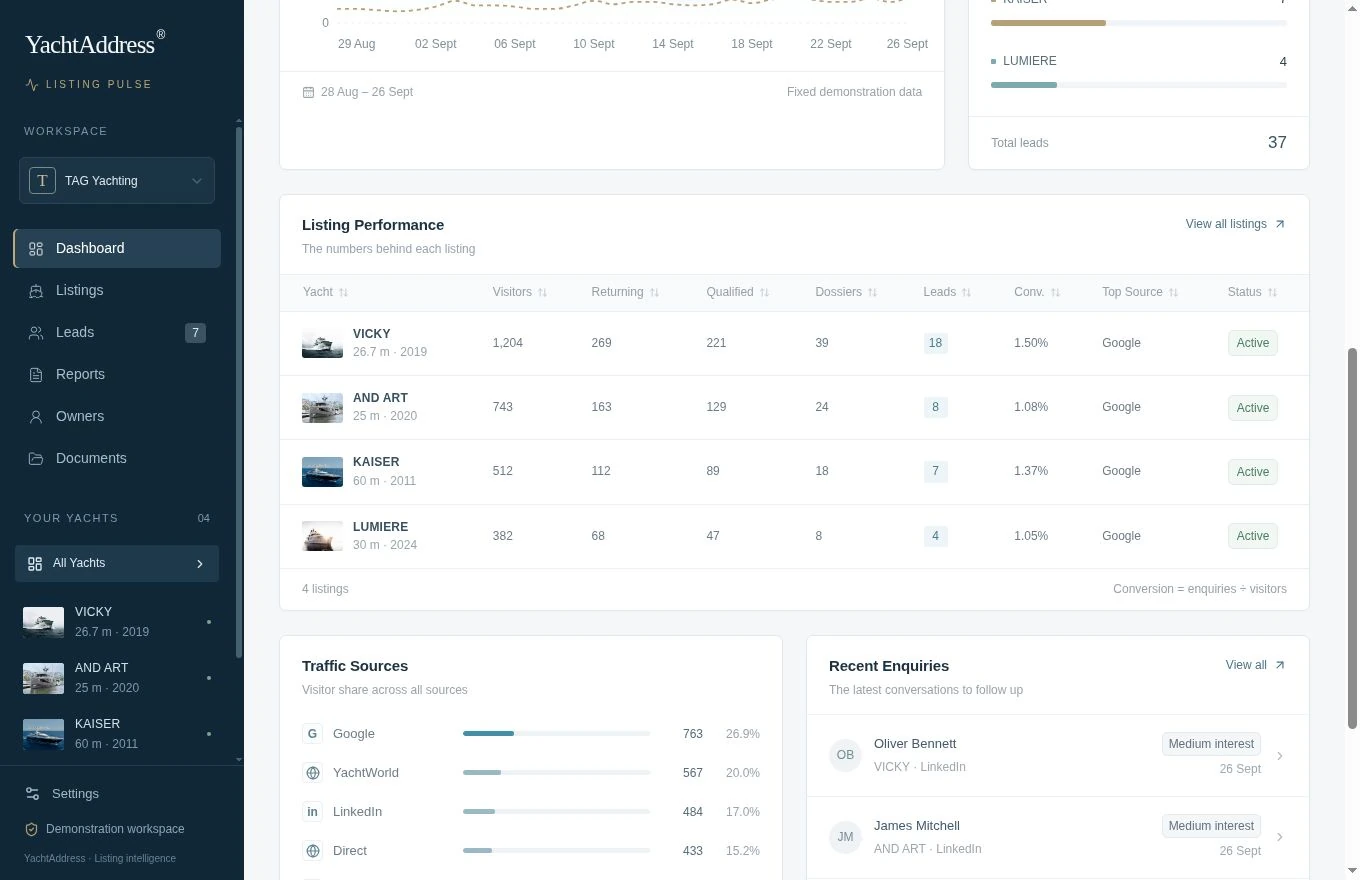Go to Dashboard in the sidebar
This screenshot has width=1360, height=880.
point(117,249)
